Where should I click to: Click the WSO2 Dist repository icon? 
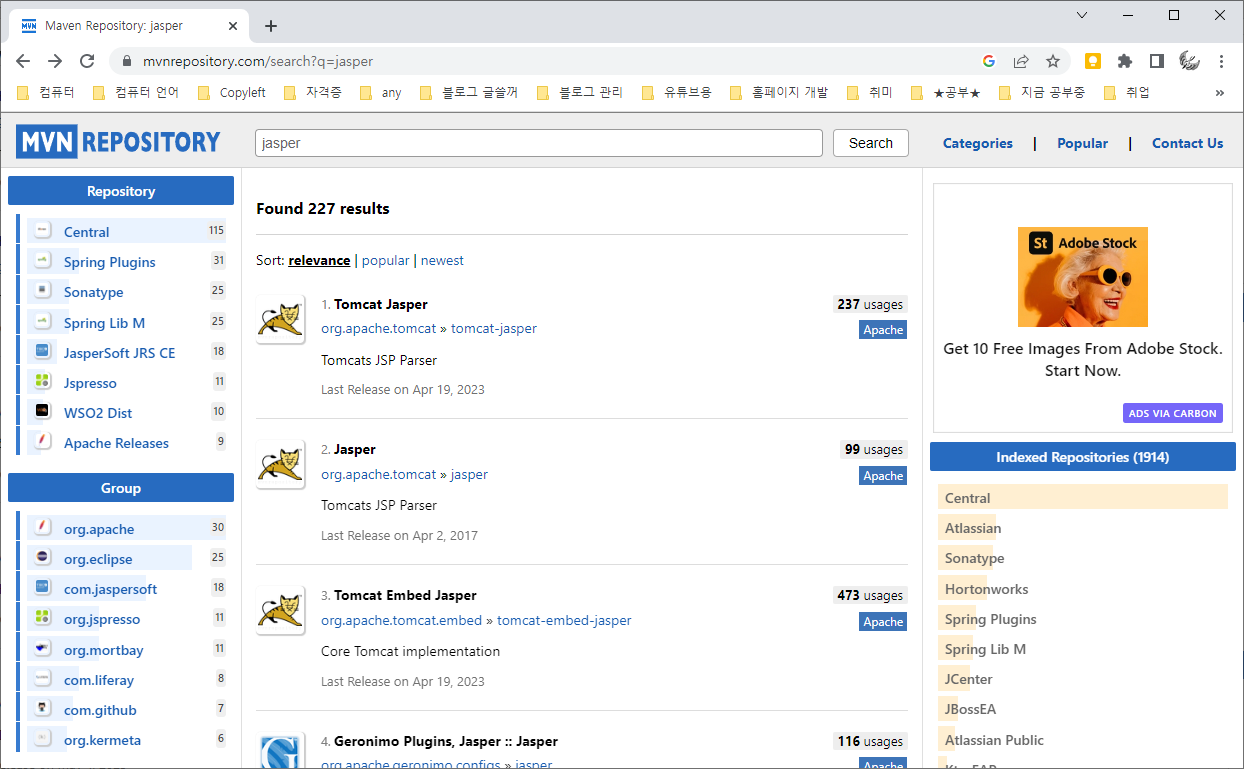[x=42, y=412]
